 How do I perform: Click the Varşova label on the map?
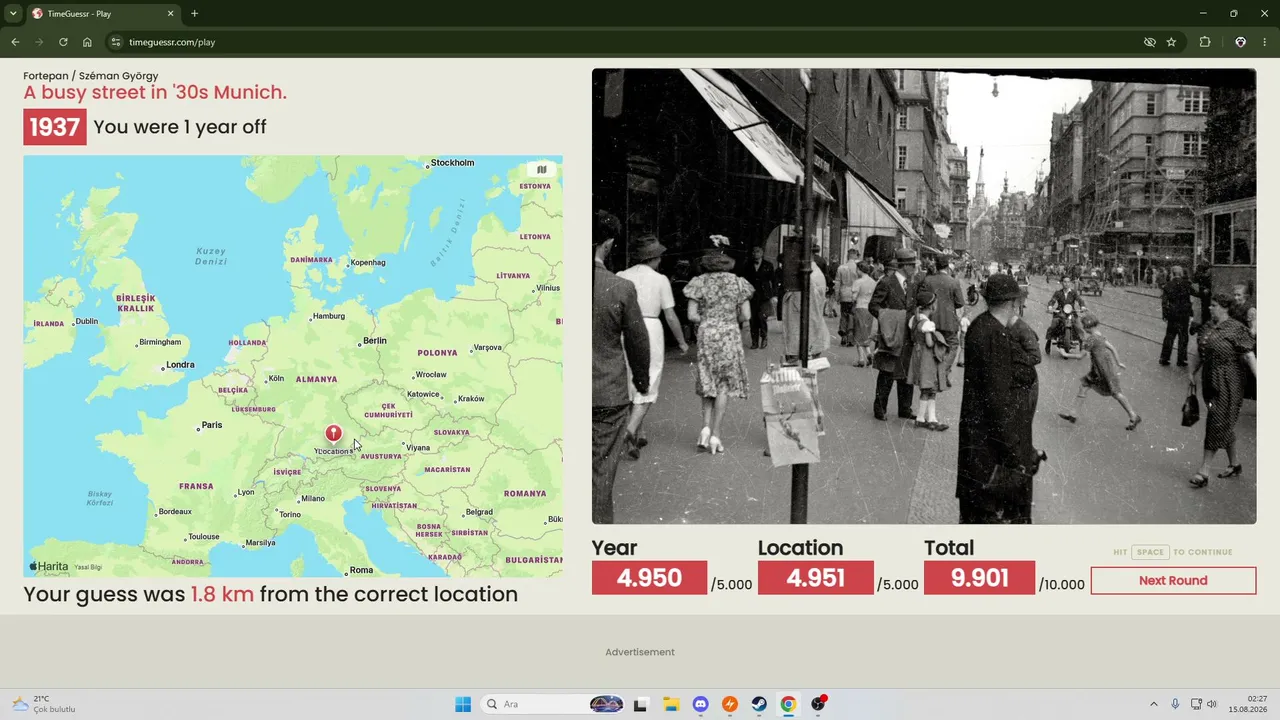(487, 348)
